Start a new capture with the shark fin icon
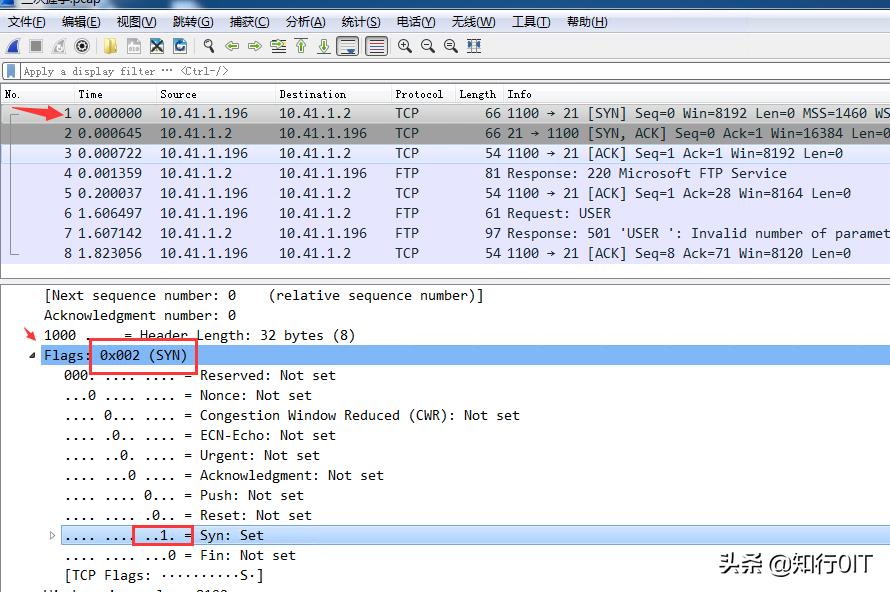The height and width of the screenshot is (592, 890). click(11, 45)
